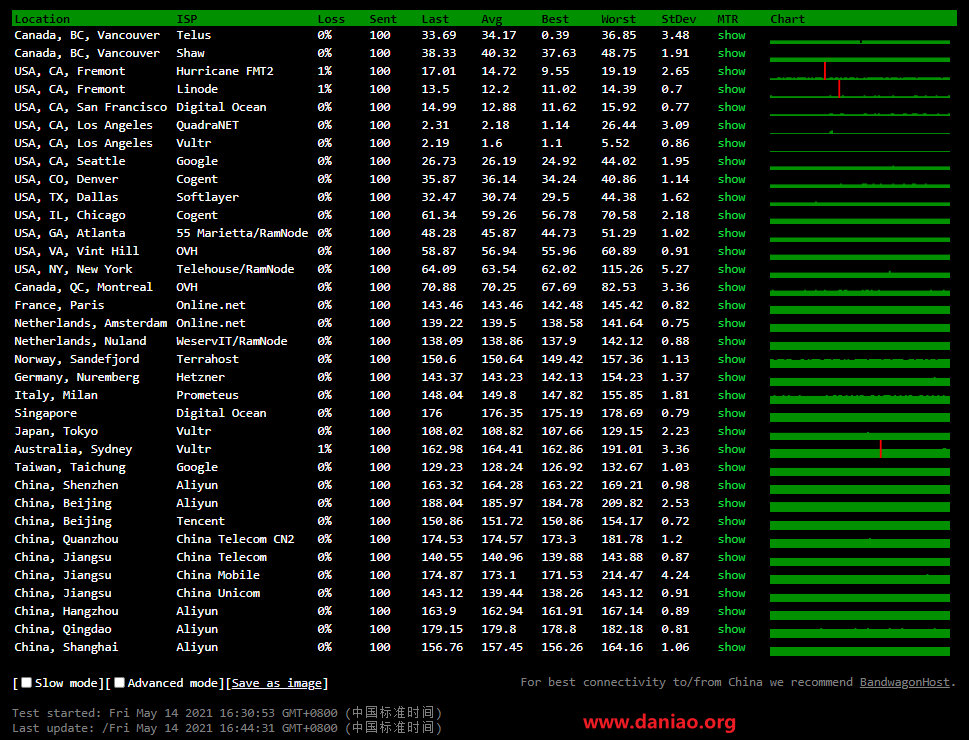Show MTR for Softlayer Dallas row
This screenshot has height=740, width=969.
pyautogui.click(x=732, y=197)
